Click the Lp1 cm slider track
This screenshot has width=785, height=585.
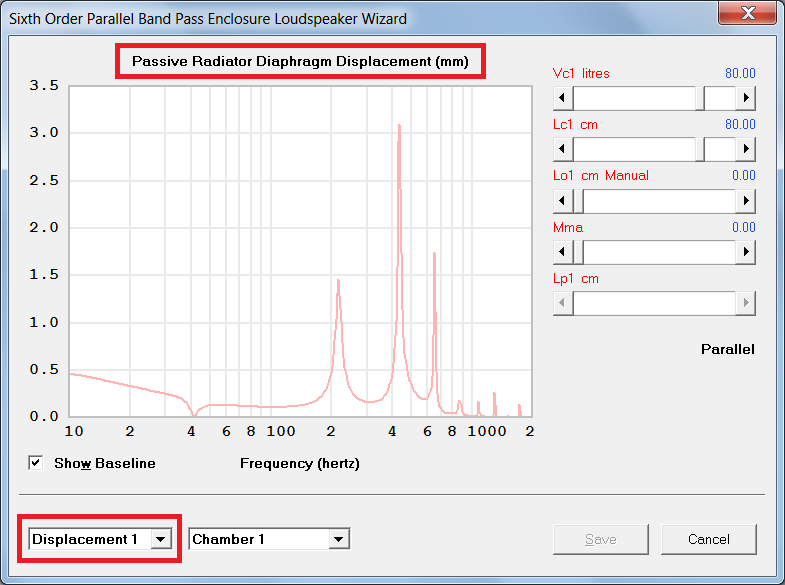654,303
